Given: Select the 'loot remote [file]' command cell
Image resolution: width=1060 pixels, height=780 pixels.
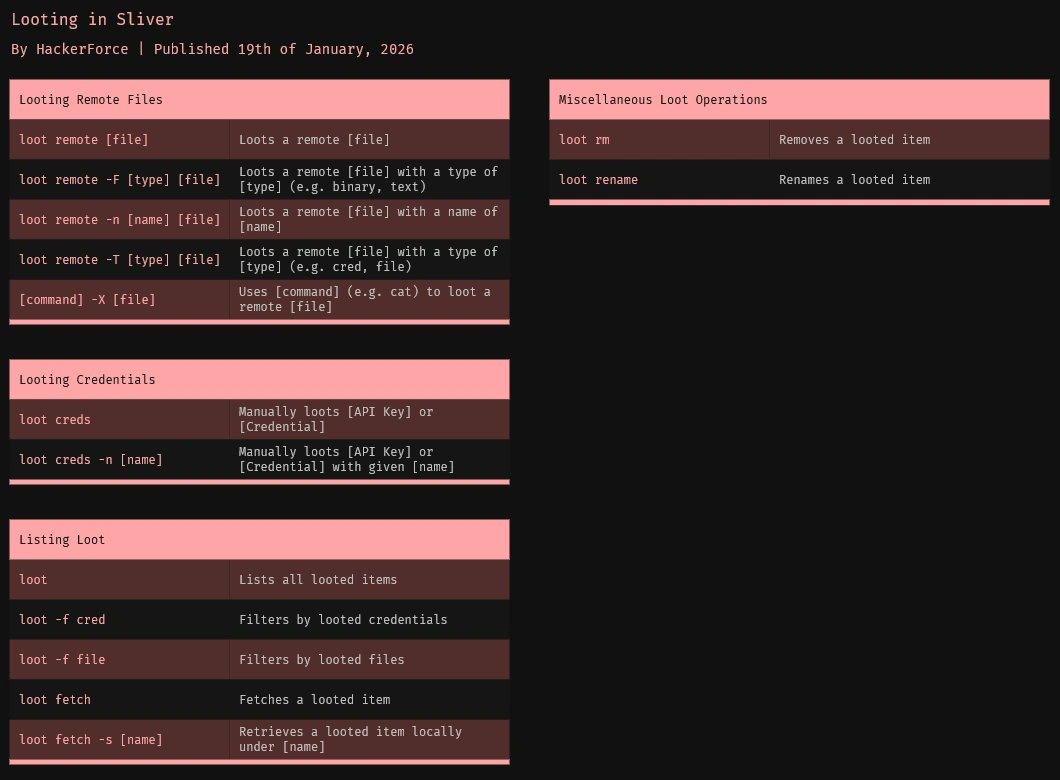Looking at the screenshot, I should point(120,140).
